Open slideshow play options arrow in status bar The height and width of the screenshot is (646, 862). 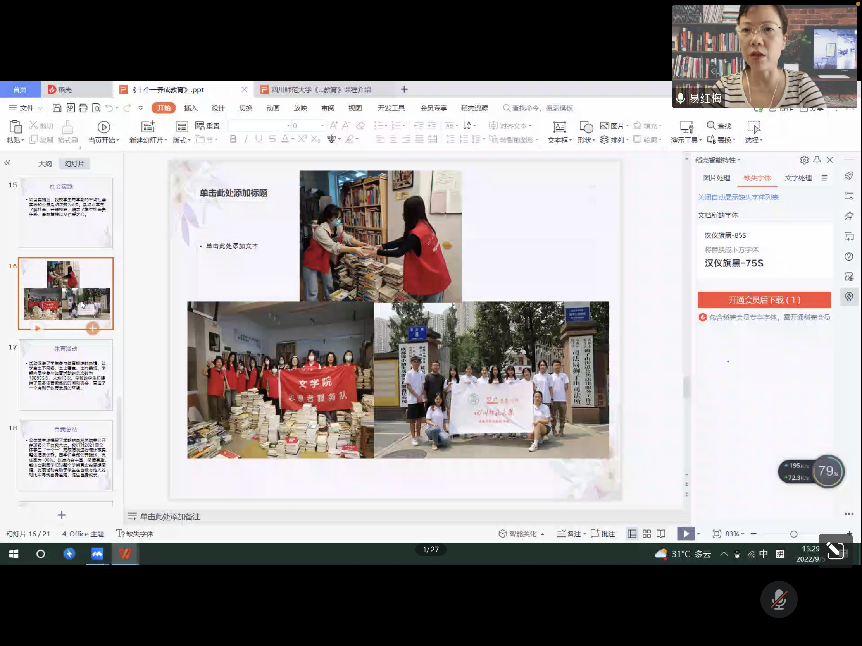pos(698,533)
